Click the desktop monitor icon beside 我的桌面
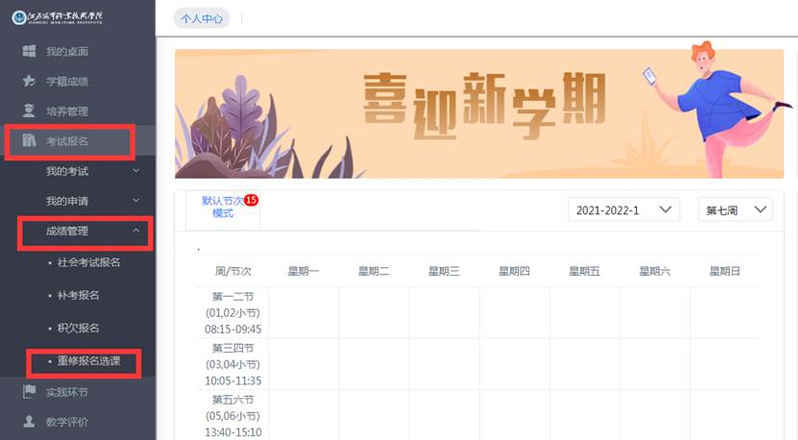Viewport: 798px width, 440px height. coord(29,51)
